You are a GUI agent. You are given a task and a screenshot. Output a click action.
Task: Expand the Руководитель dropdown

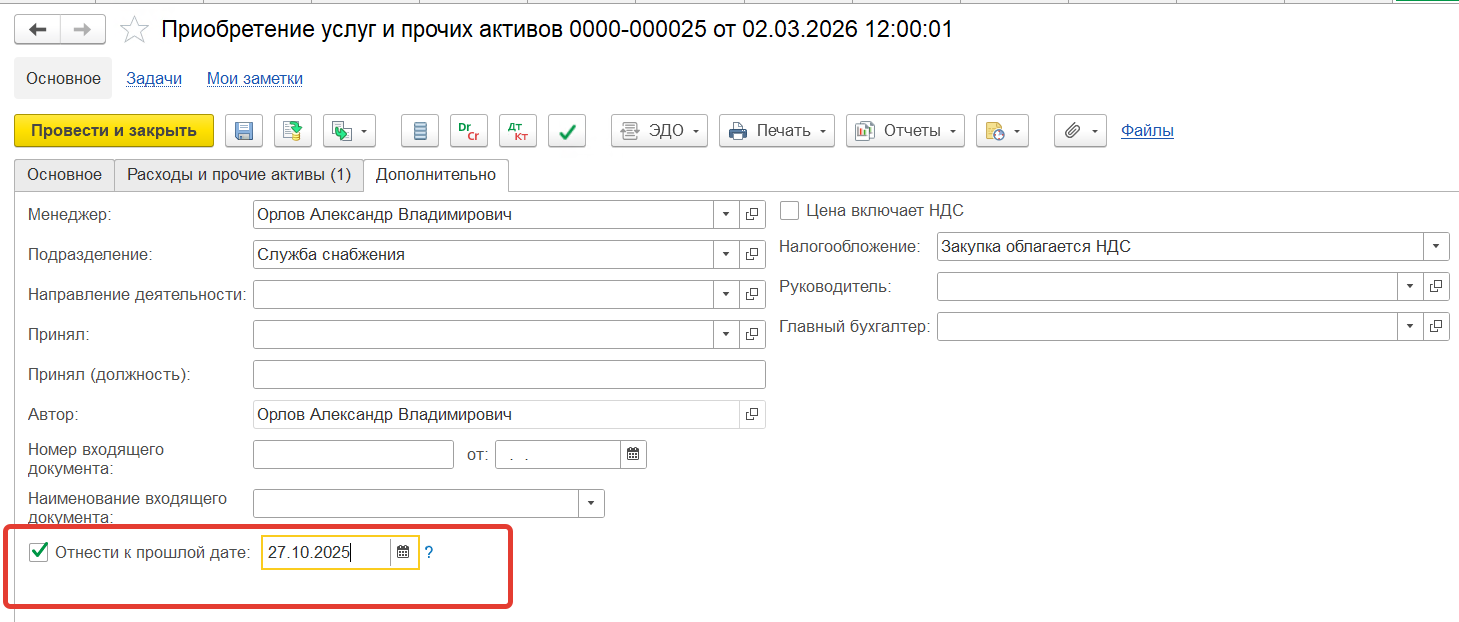[x=1410, y=286]
